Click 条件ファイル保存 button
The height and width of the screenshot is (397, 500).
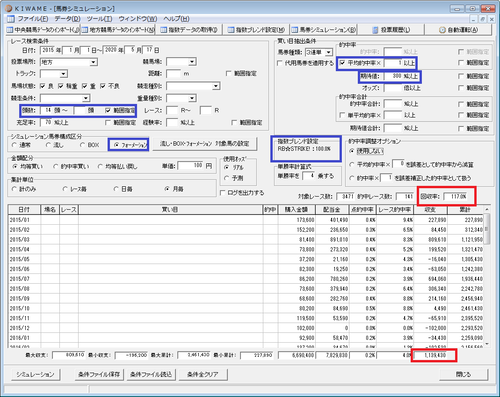pos(99,374)
